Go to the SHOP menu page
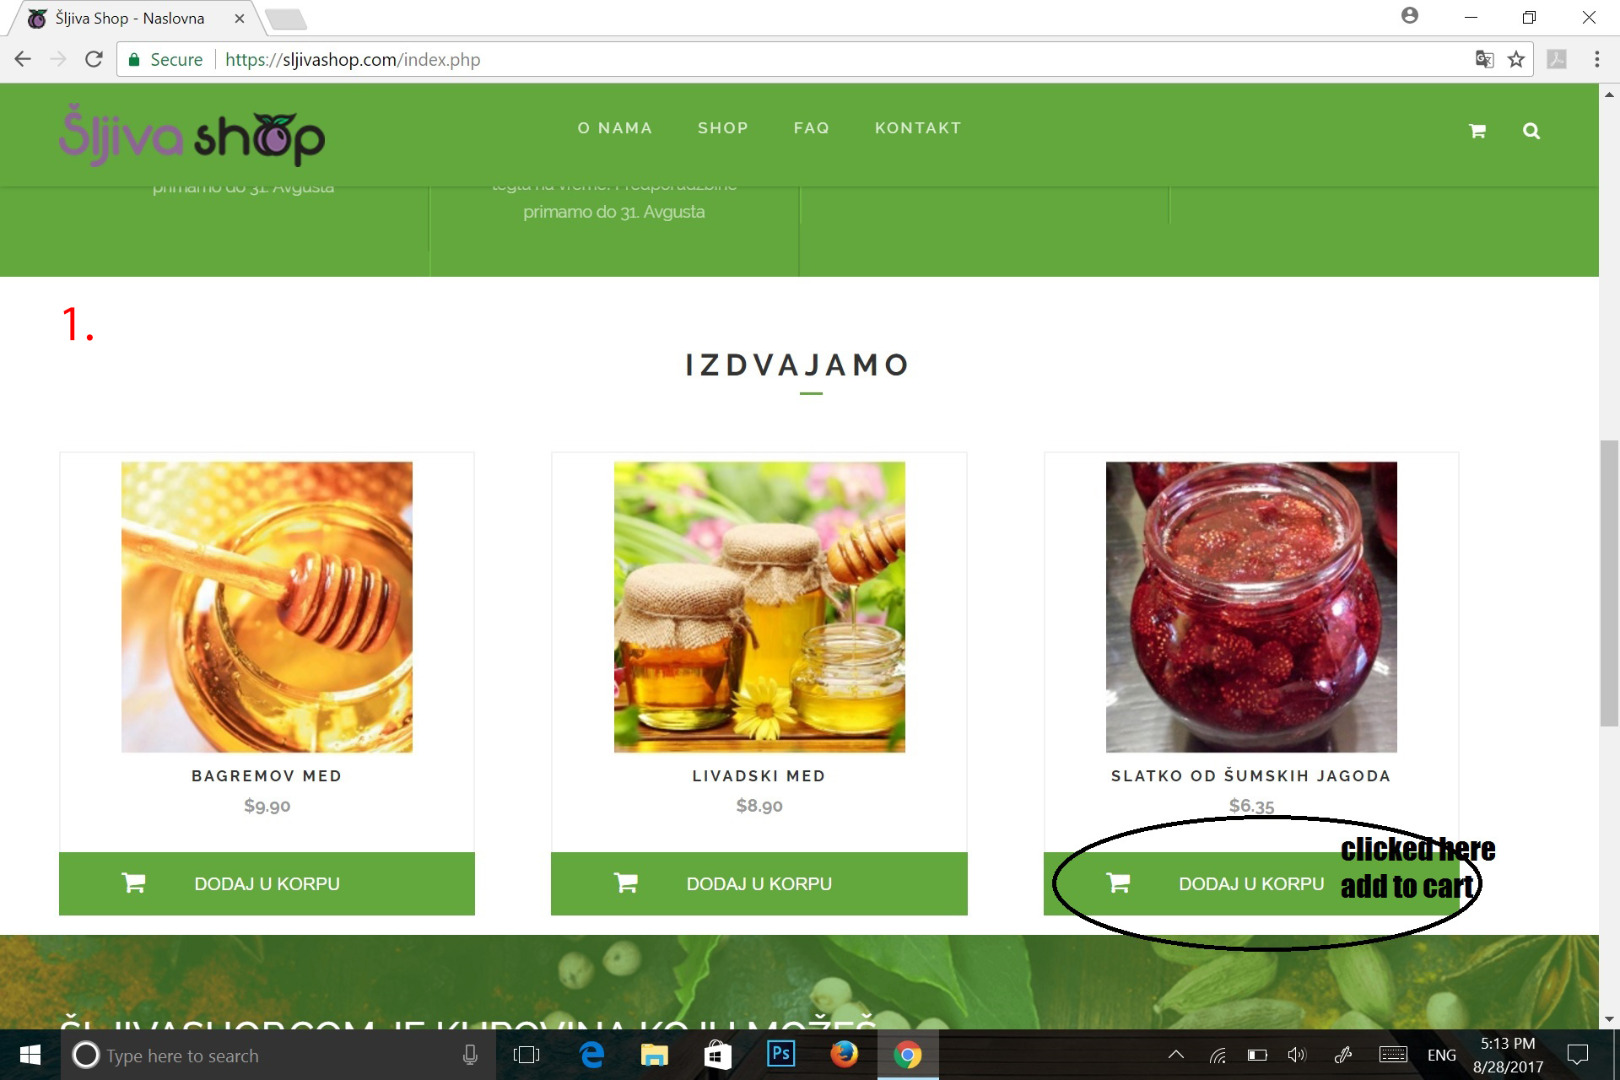Image resolution: width=1620 pixels, height=1080 pixels. tap(723, 128)
